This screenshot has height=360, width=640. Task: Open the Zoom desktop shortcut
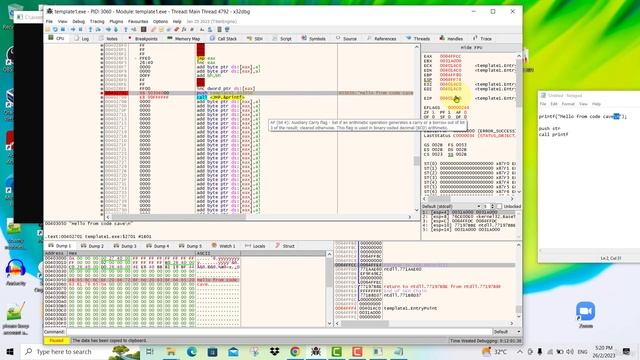pos(585,315)
